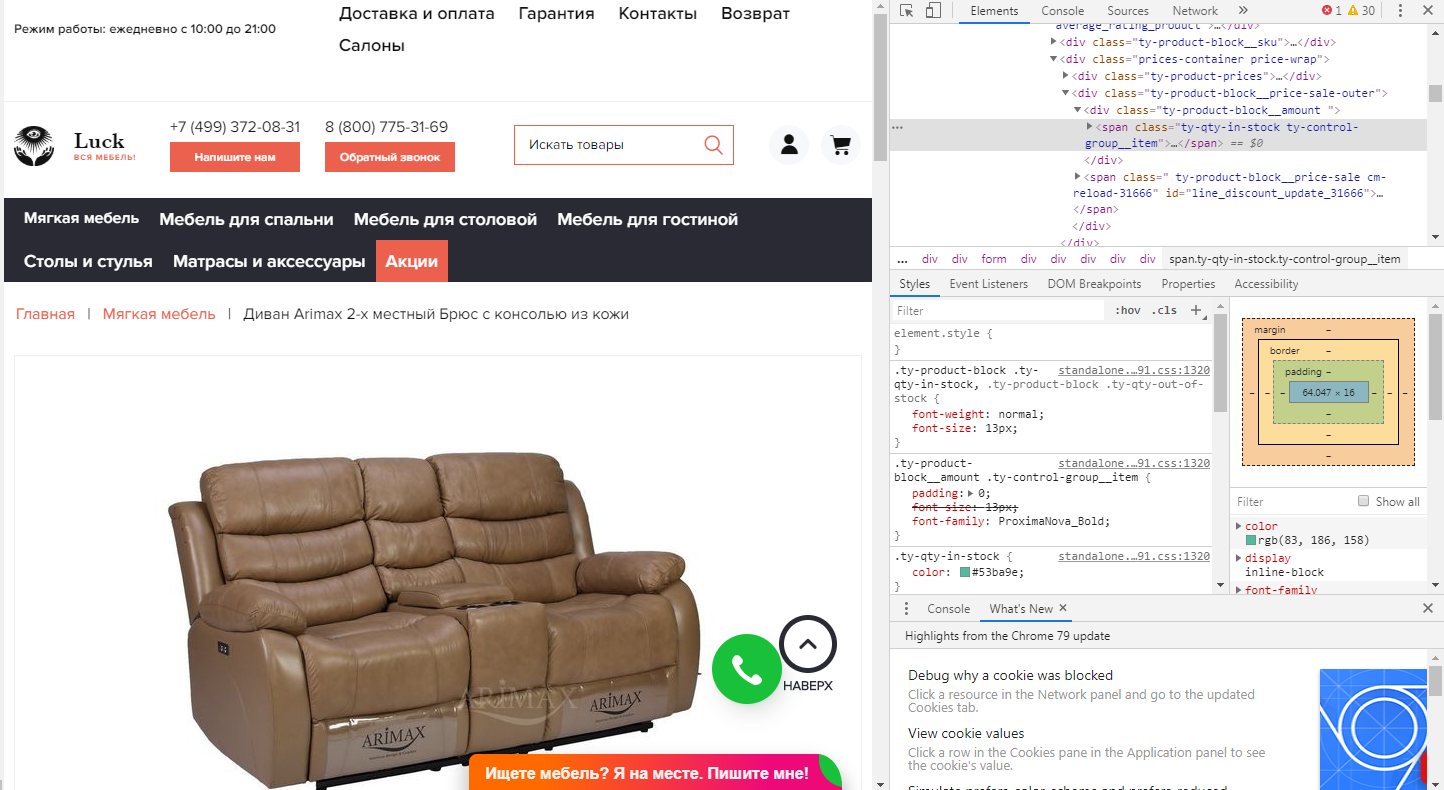Switch to the Sources tab
The width and height of the screenshot is (1444, 790).
[1128, 11]
